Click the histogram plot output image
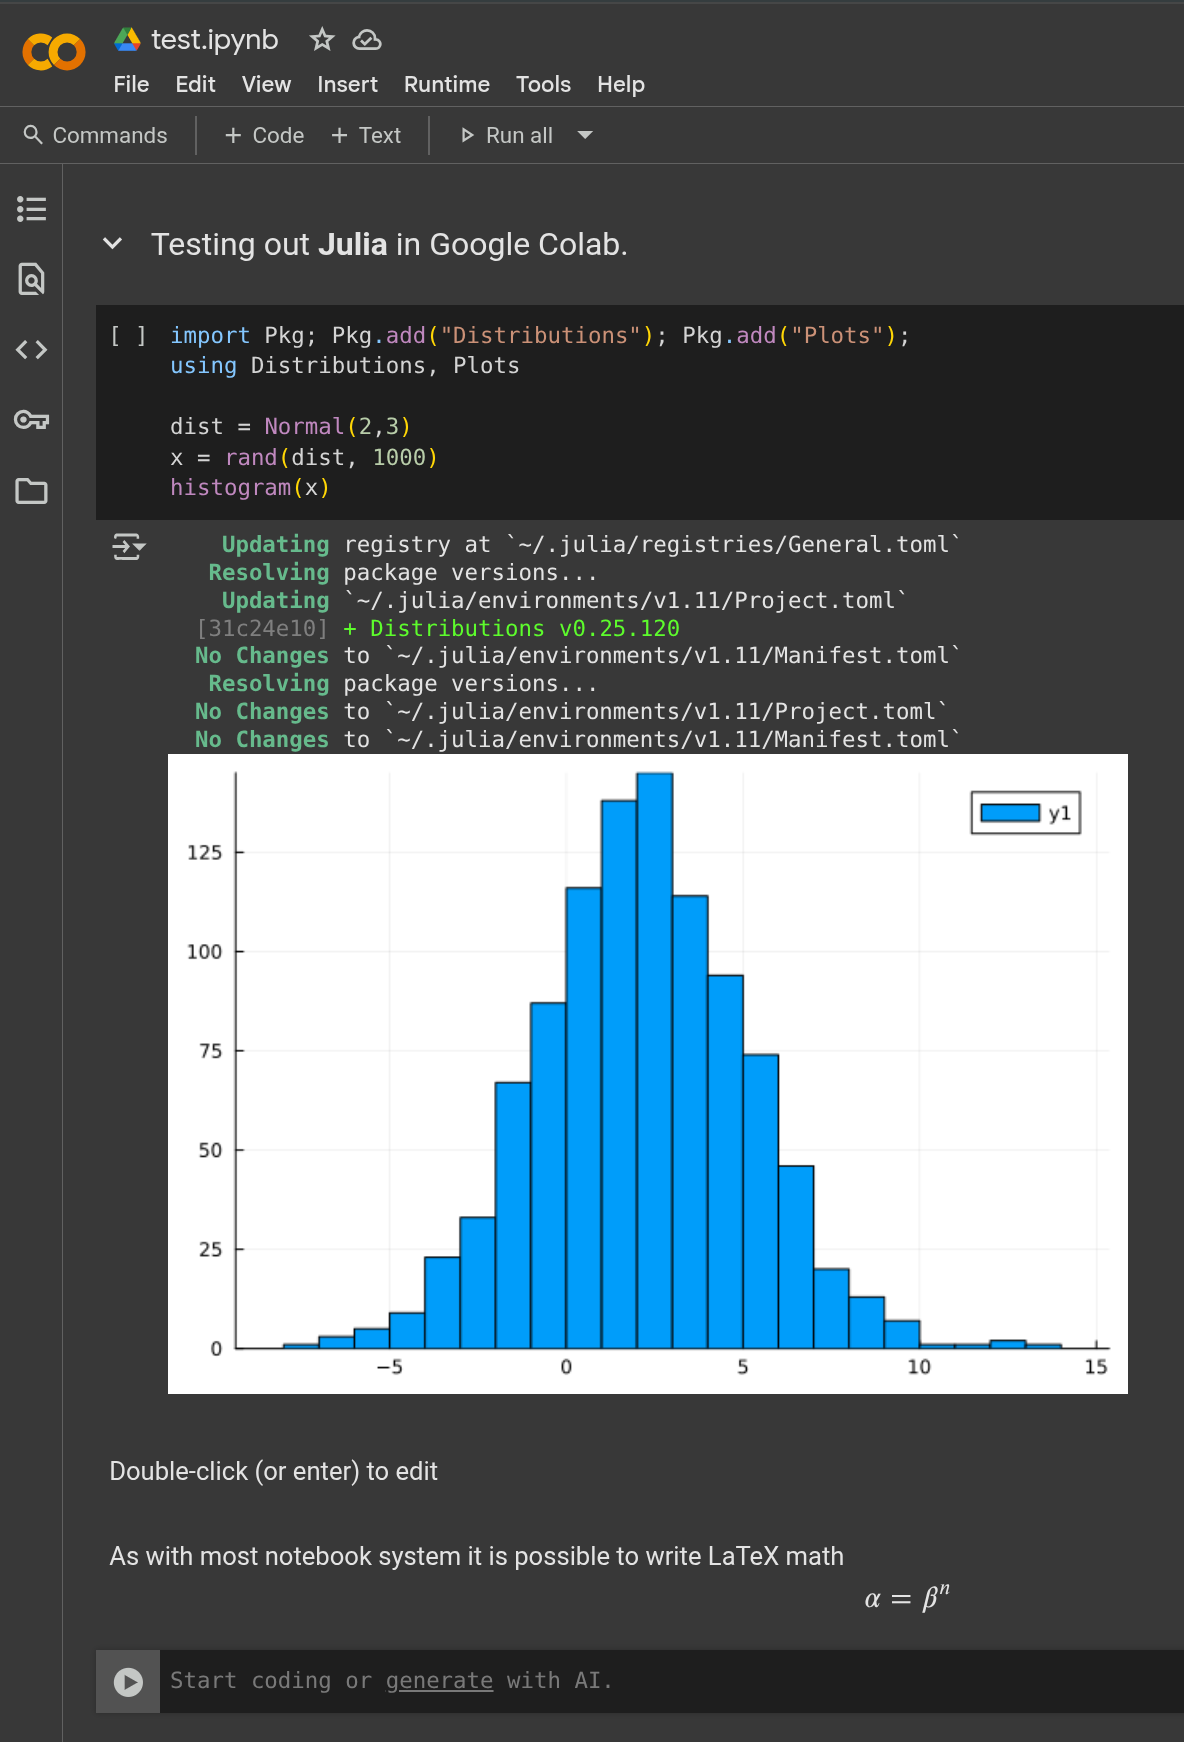 tap(648, 1074)
